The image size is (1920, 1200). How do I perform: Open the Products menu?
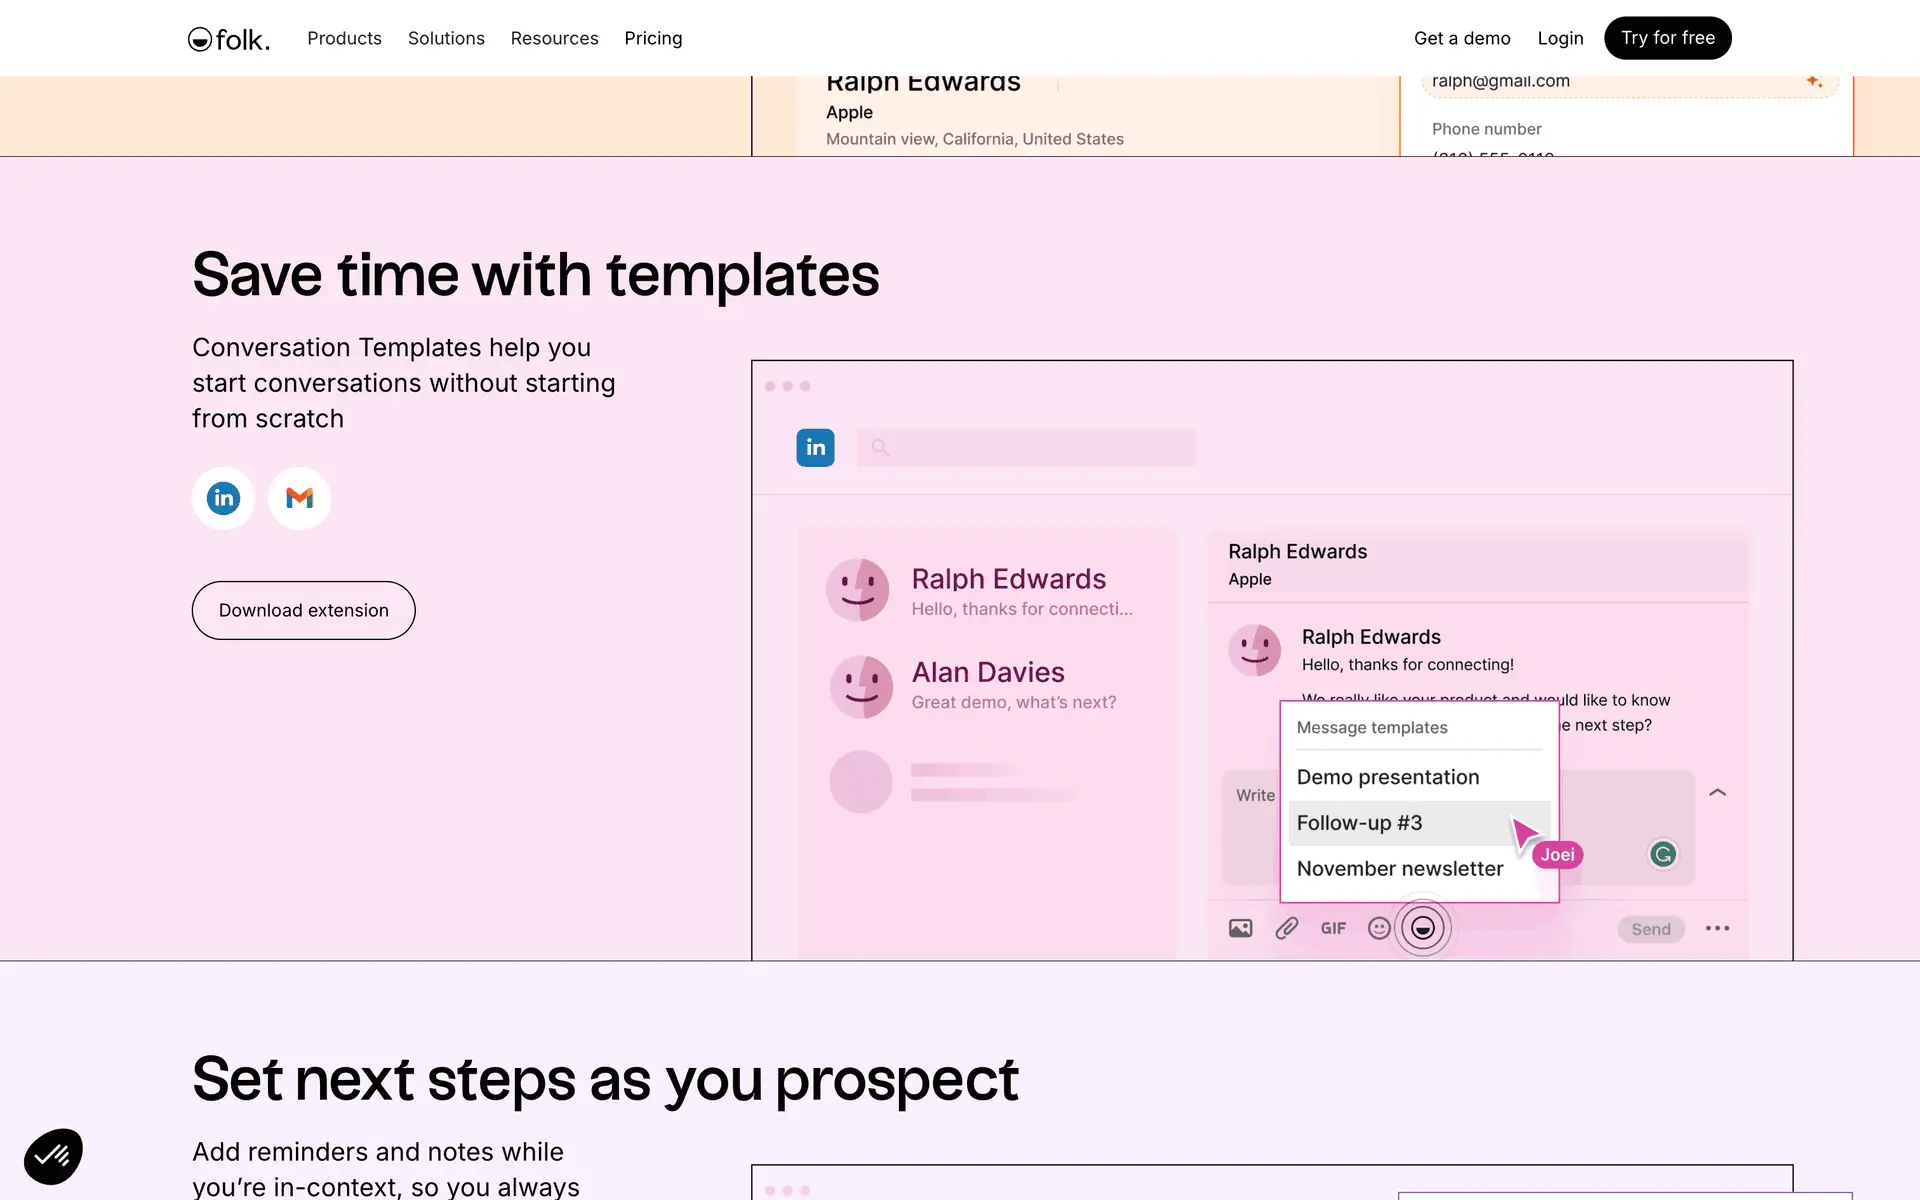pos(344,38)
